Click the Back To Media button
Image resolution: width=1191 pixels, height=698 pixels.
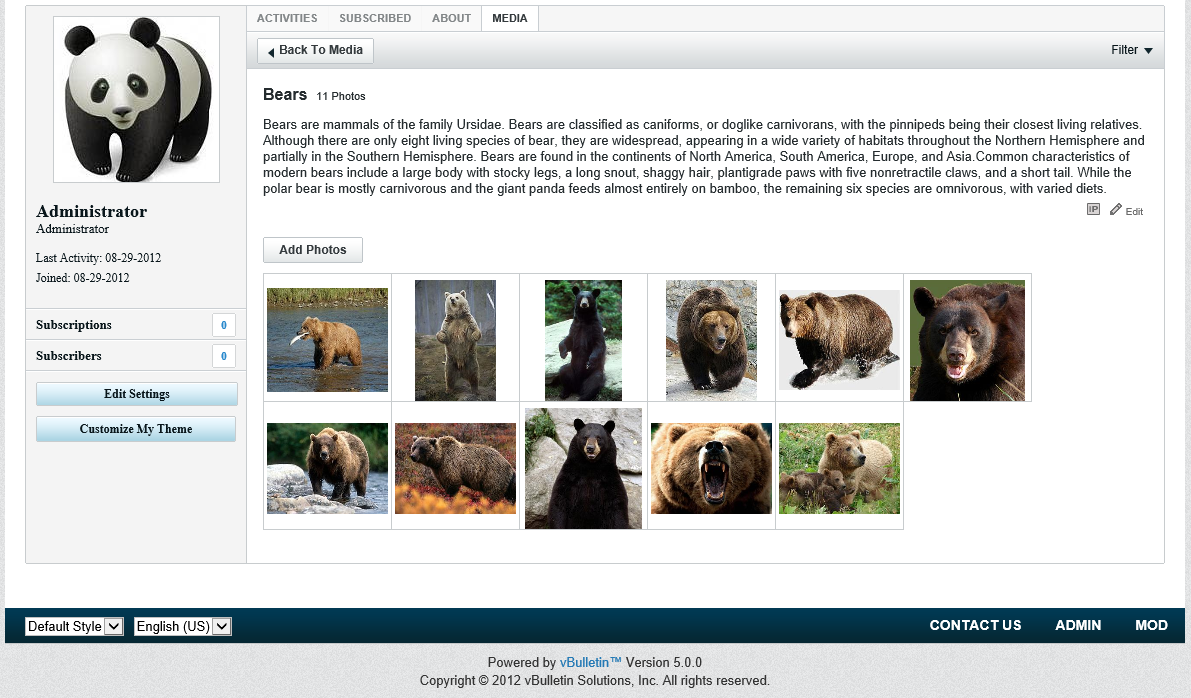pos(315,51)
